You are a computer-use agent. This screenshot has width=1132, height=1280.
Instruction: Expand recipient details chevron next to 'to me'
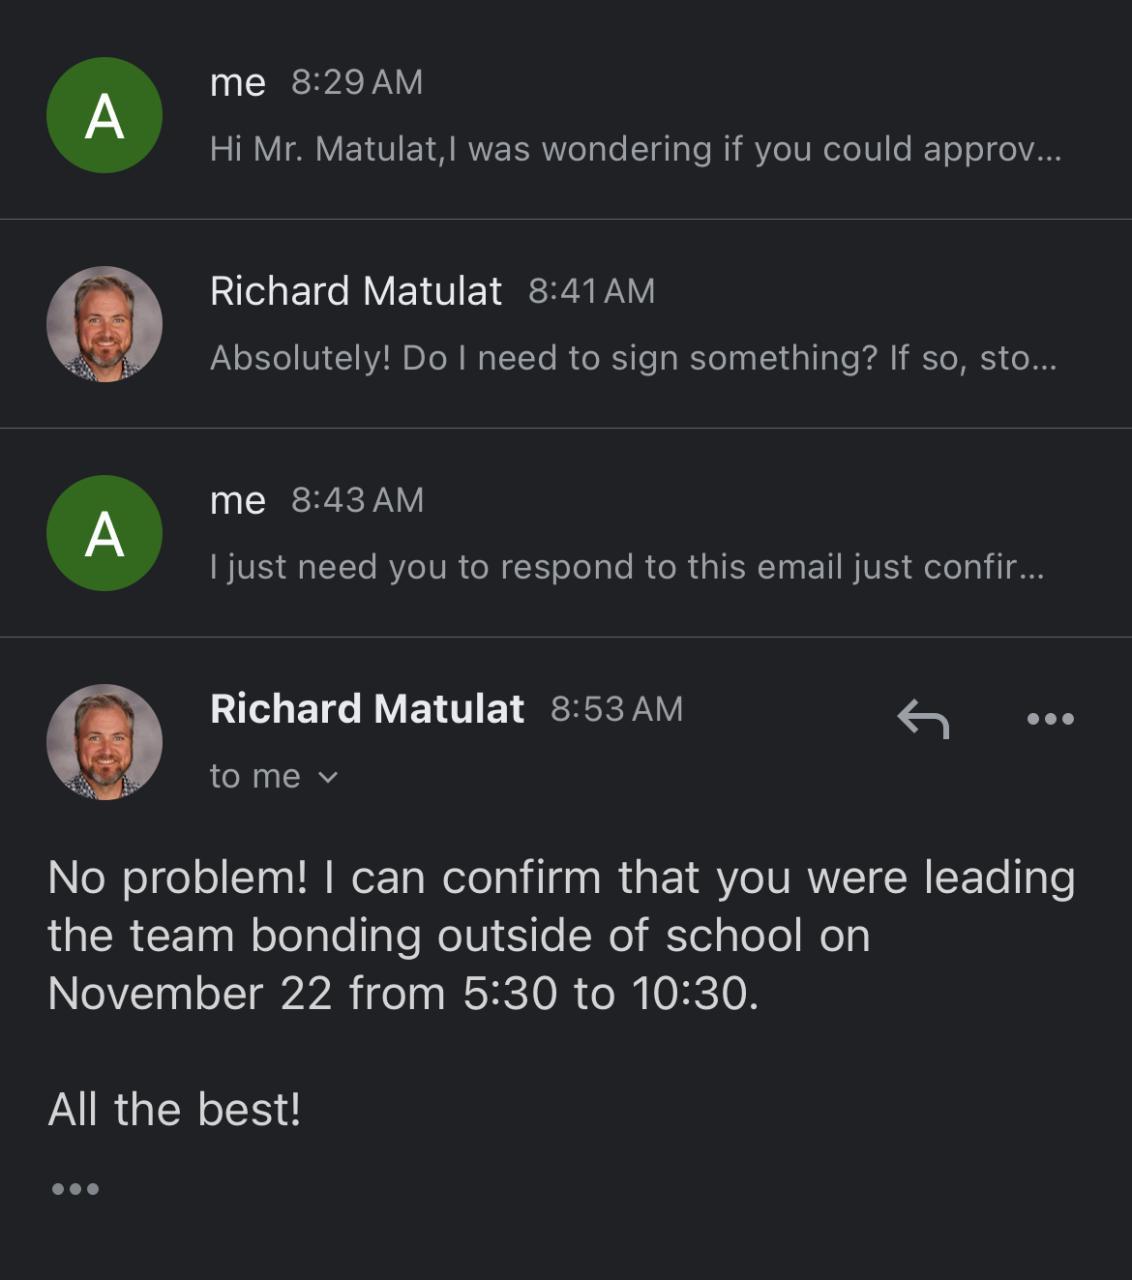pyautogui.click(x=328, y=777)
